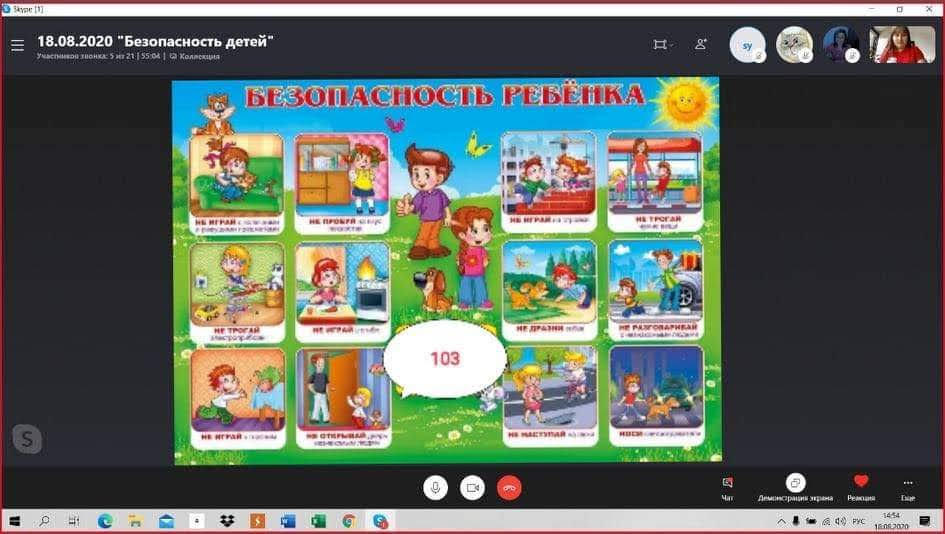Screen dimensions: 945x534
Task: Click the Skype logo in the corner
Action: (27, 439)
